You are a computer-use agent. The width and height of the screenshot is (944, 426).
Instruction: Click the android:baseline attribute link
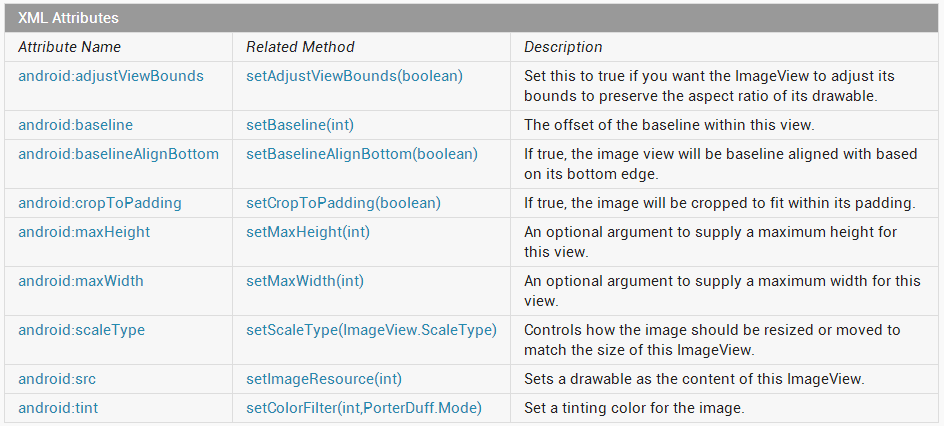(75, 125)
